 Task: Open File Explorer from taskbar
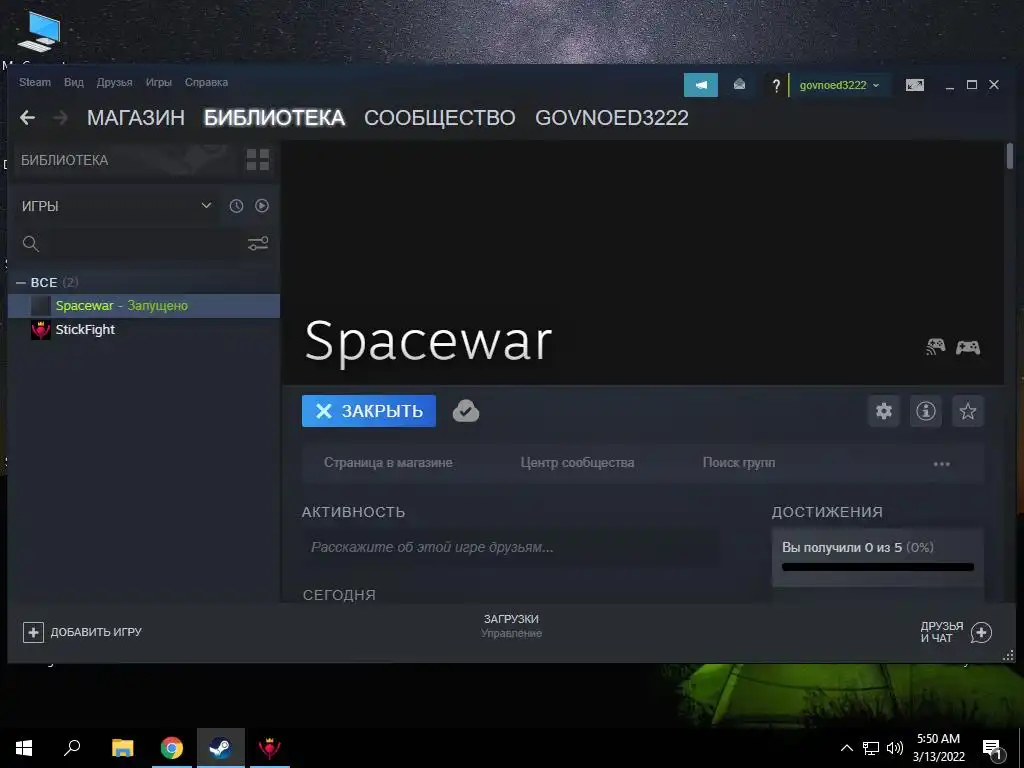click(x=122, y=748)
